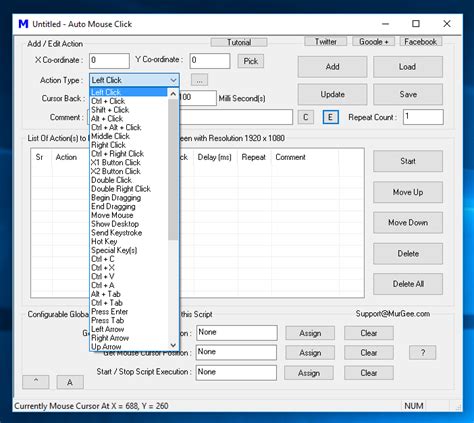Click the question mark help button

(x=423, y=353)
